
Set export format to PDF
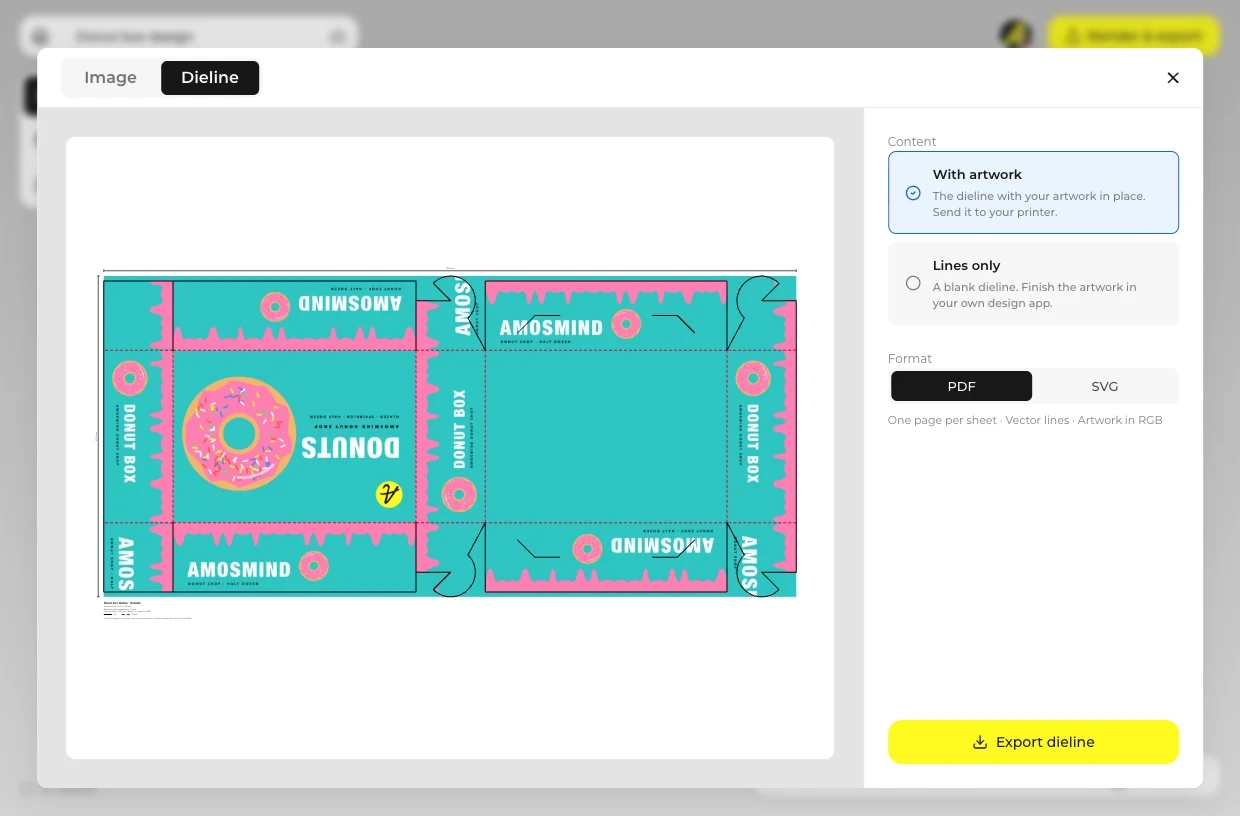pyautogui.click(x=961, y=386)
